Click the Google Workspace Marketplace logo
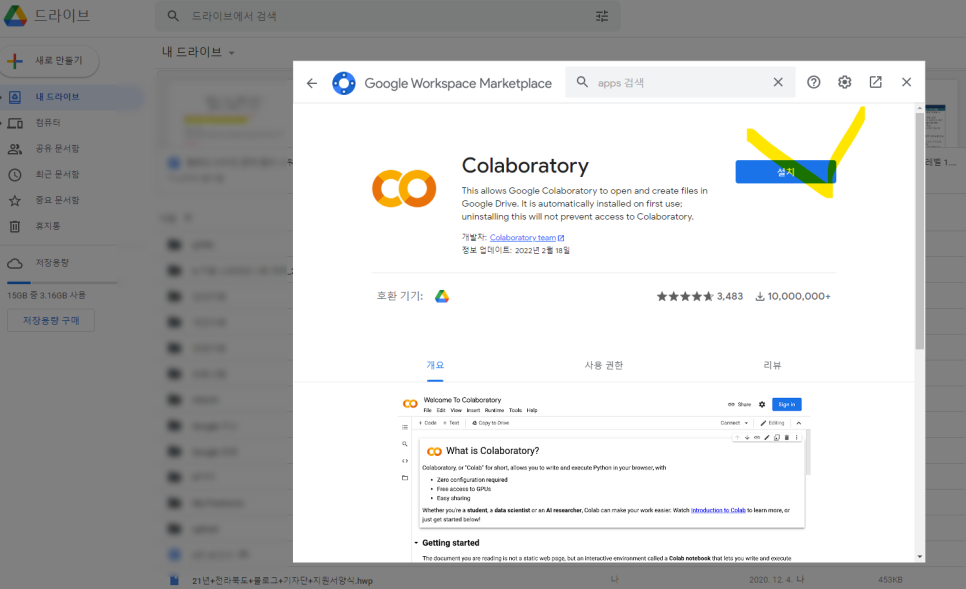Image resolution: width=966 pixels, height=589 pixels. point(344,83)
